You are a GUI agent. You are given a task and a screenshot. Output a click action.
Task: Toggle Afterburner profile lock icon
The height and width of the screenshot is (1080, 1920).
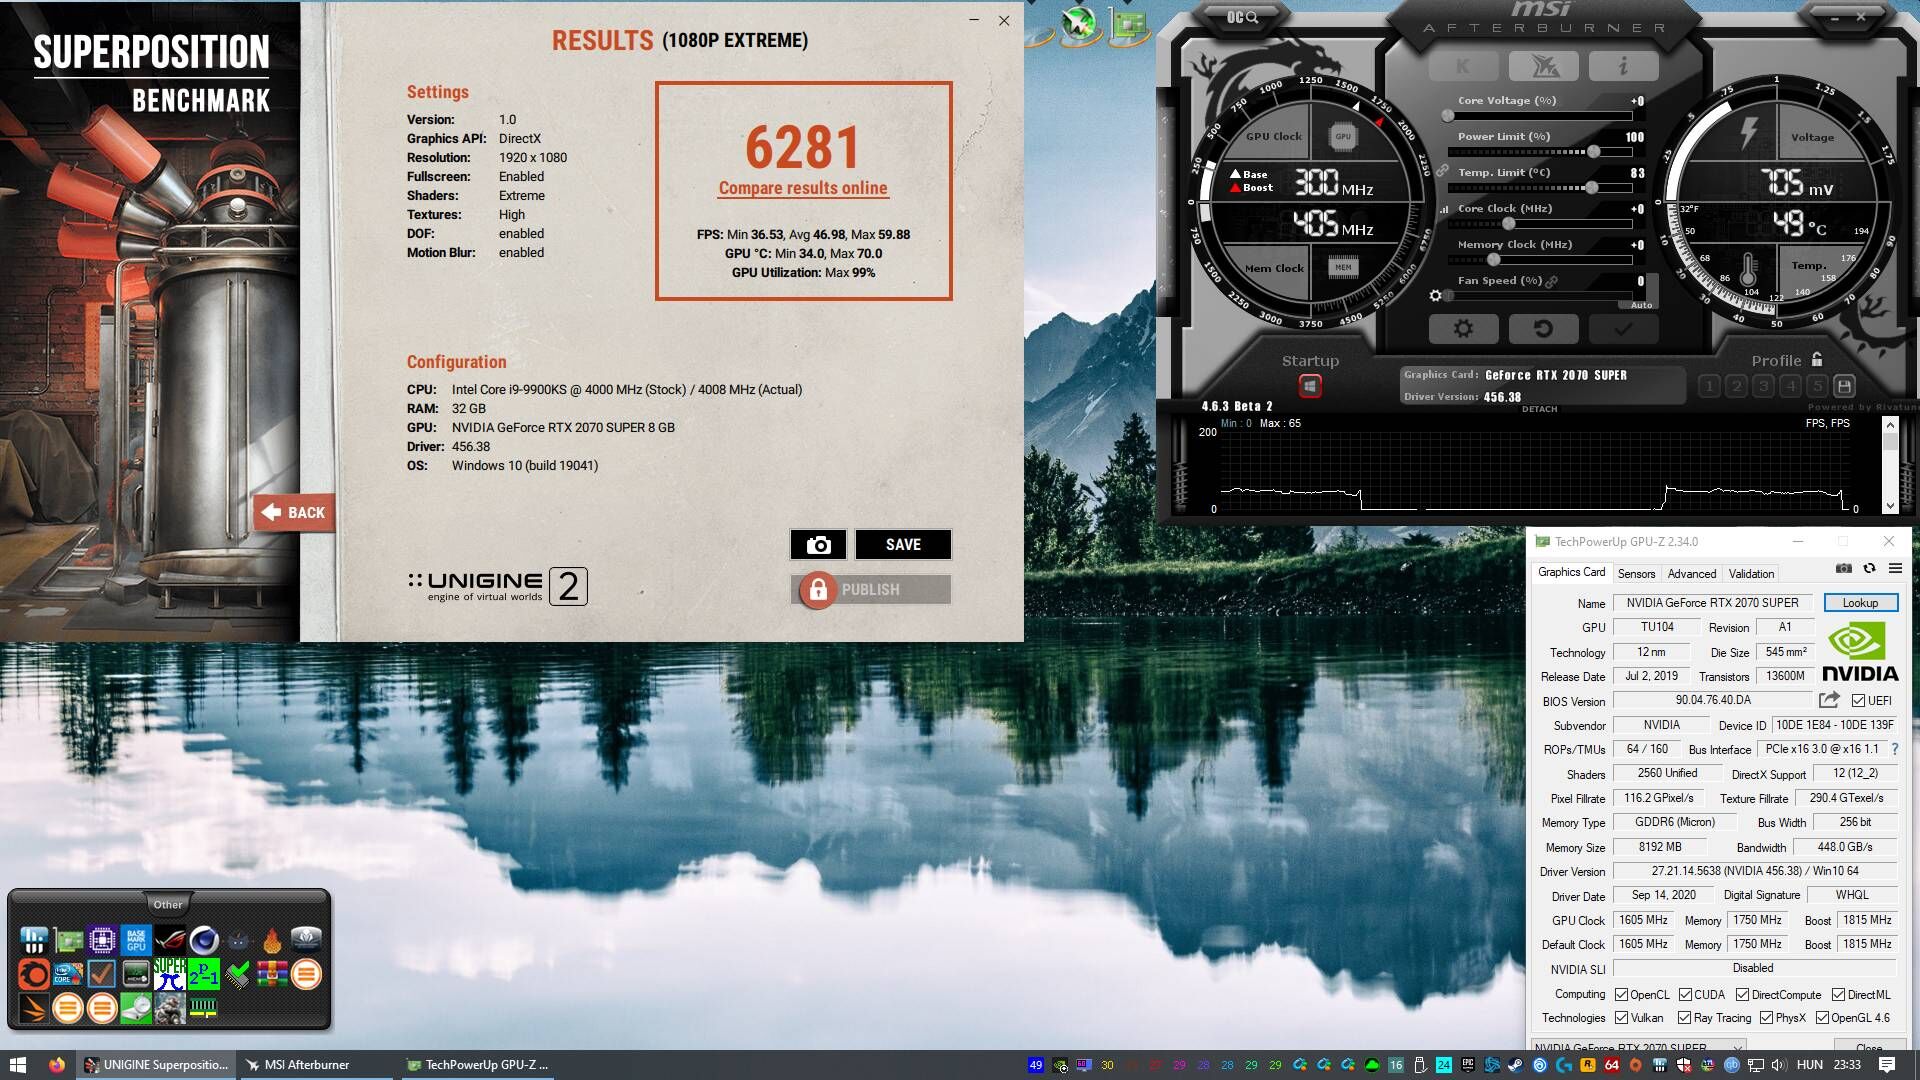1817,360
